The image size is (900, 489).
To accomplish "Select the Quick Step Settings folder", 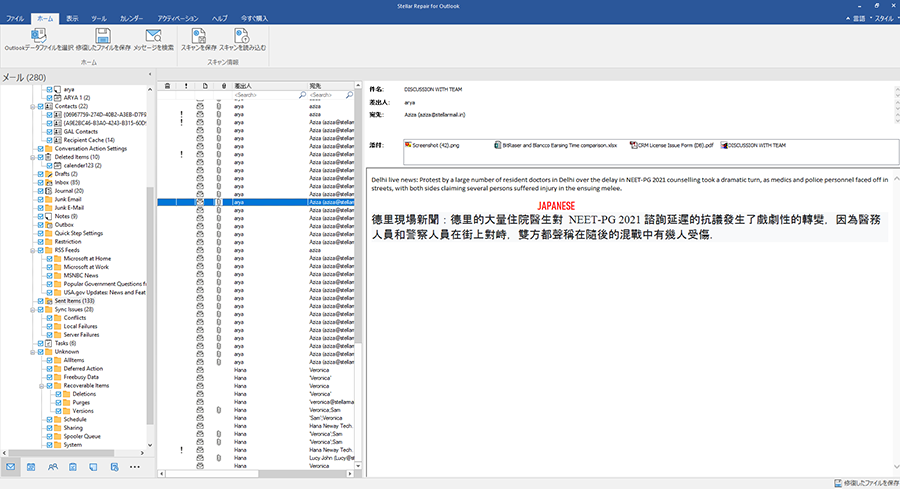I will point(79,233).
